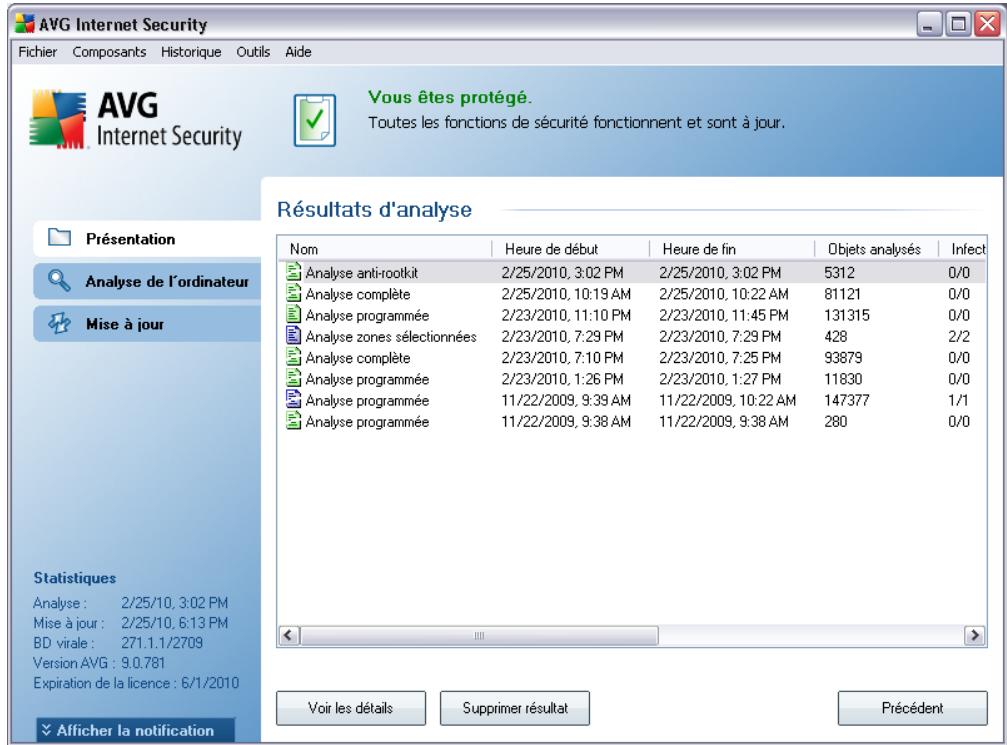Click the horizontal scrollbar left arrow
The width and height of the screenshot is (1007, 745).
click(289, 635)
